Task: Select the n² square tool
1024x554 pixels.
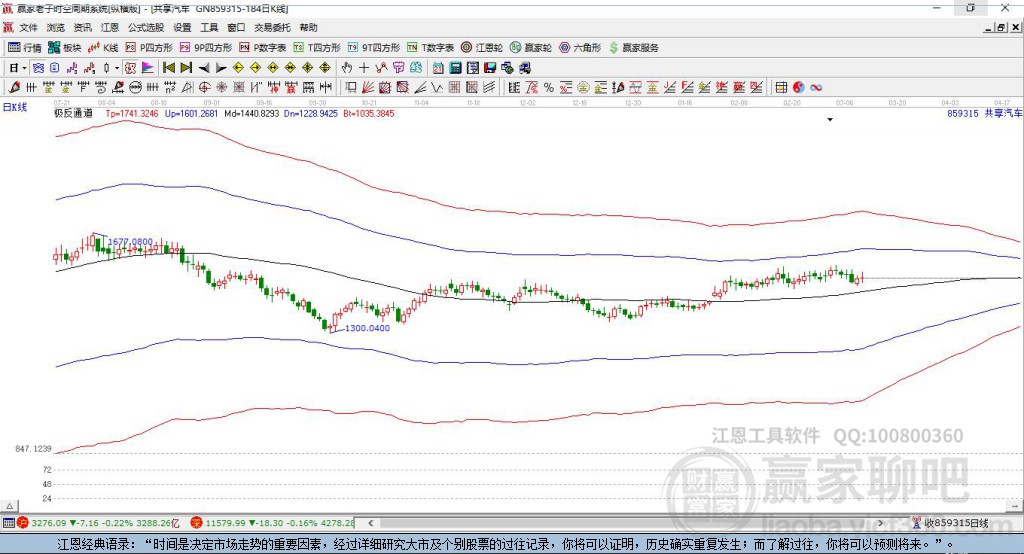Action: 170,88
